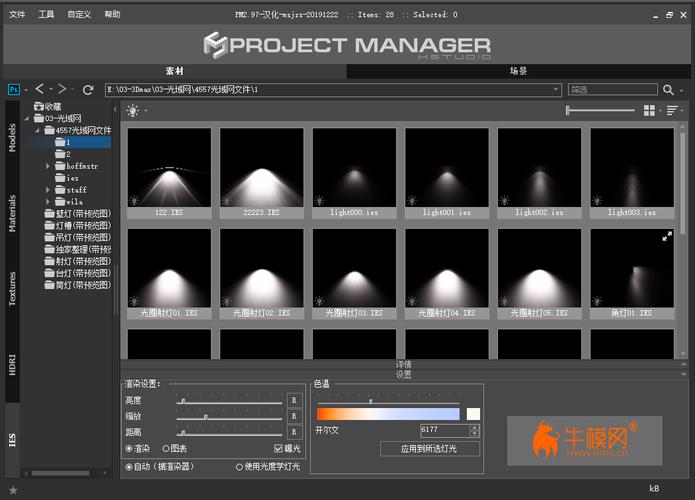Select the 图表 radio button
This screenshot has height=500, width=695.
pos(166,449)
